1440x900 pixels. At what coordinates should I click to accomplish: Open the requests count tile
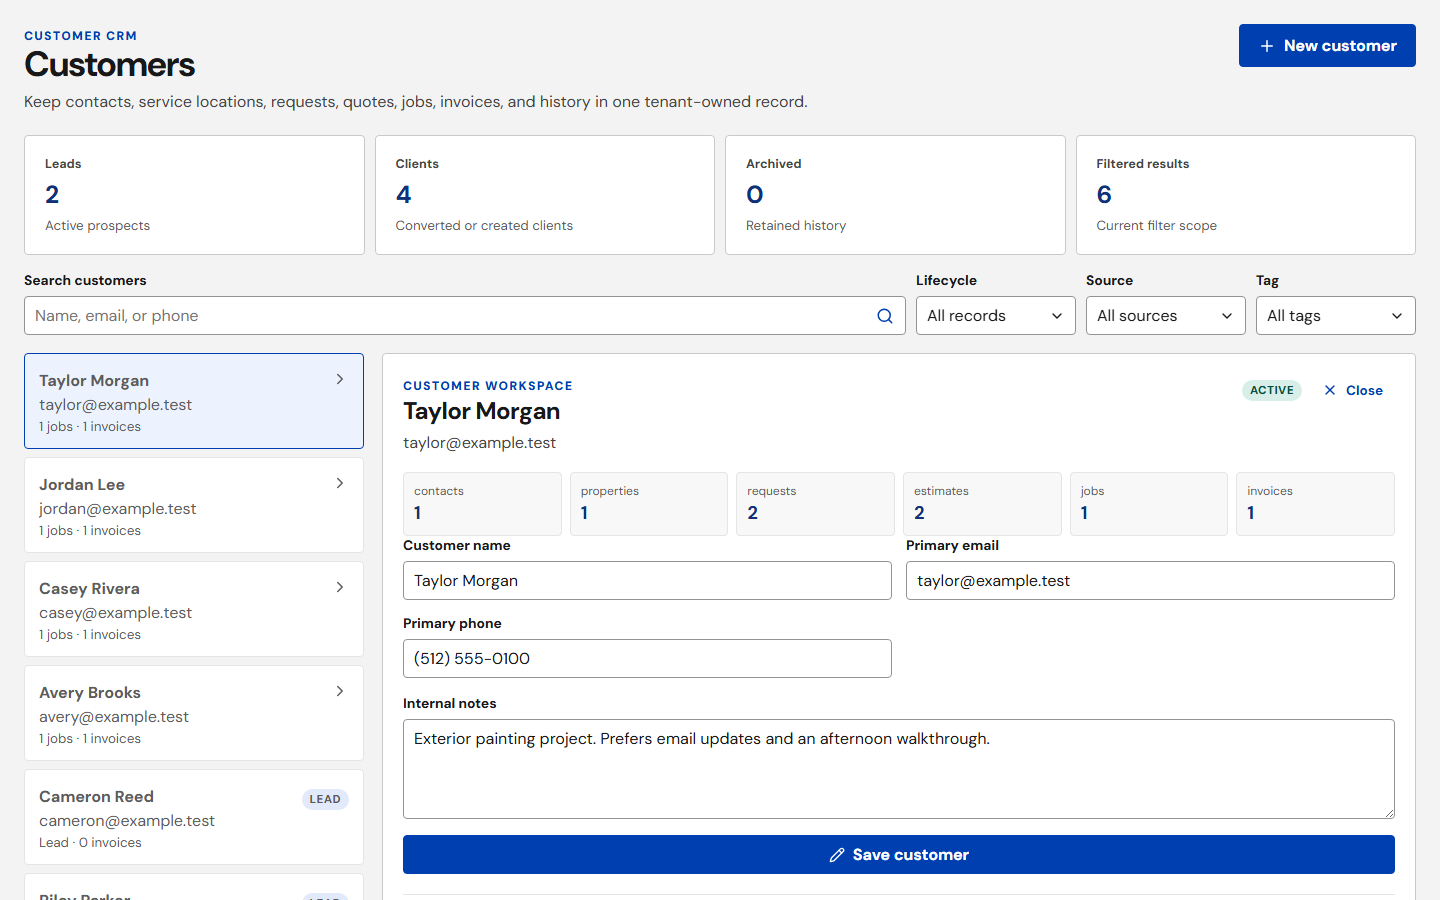[x=815, y=504]
